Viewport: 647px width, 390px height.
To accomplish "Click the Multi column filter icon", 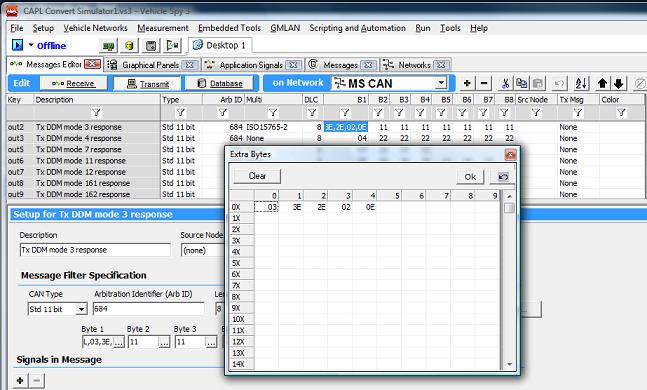I will click(273, 112).
